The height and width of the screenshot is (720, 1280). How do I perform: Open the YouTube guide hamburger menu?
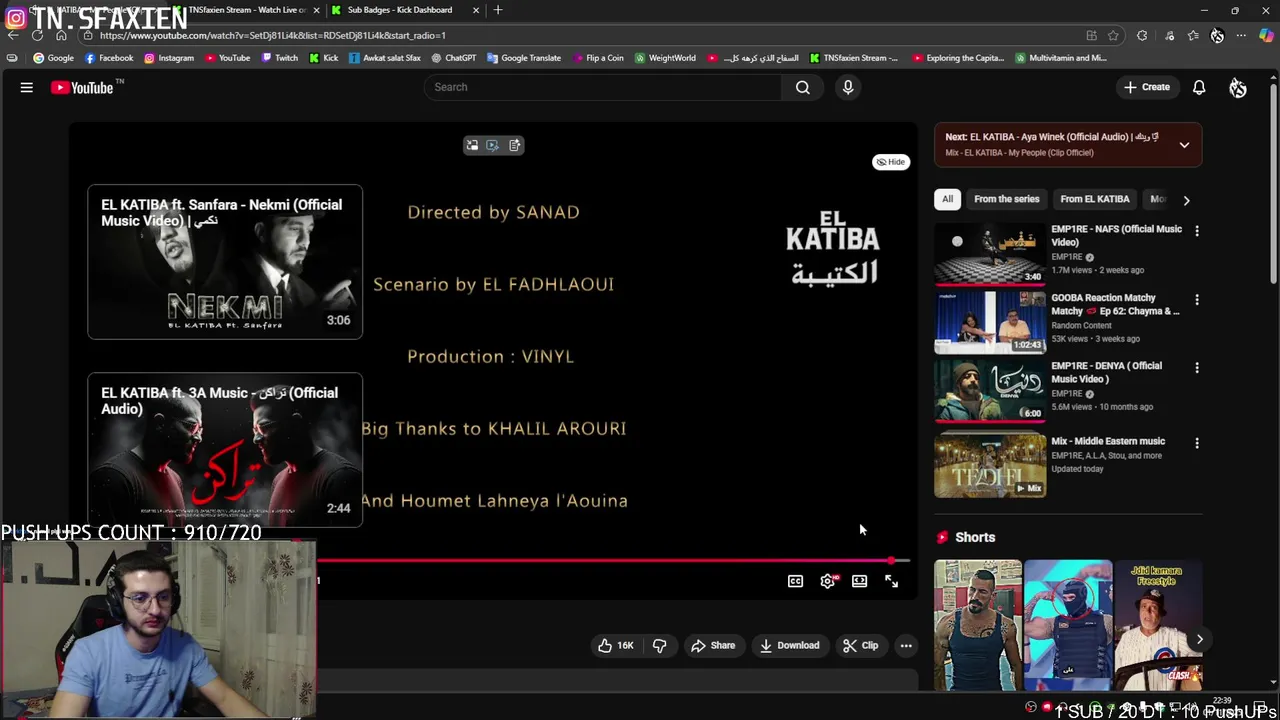pos(27,88)
